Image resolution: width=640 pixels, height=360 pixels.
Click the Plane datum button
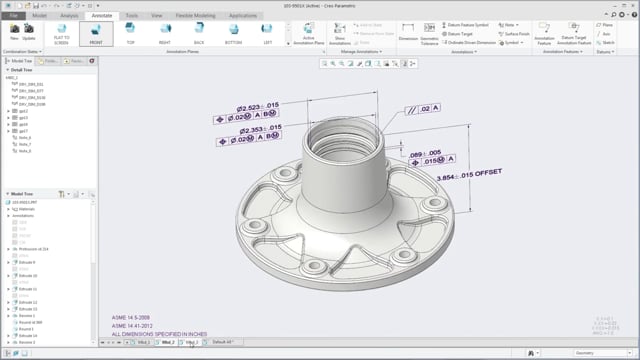pos(604,25)
